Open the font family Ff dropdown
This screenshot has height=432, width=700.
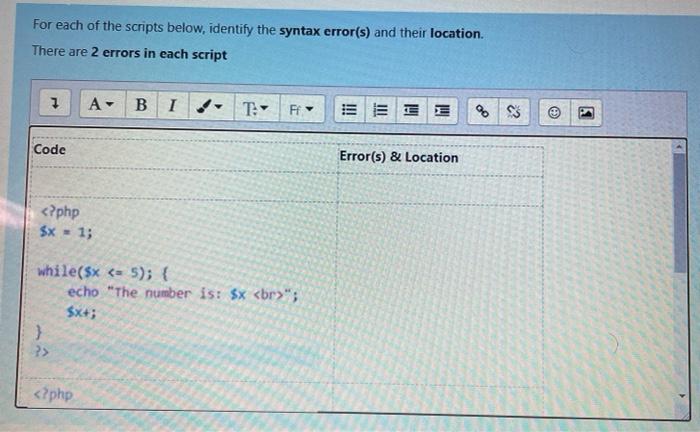tap(302, 109)
